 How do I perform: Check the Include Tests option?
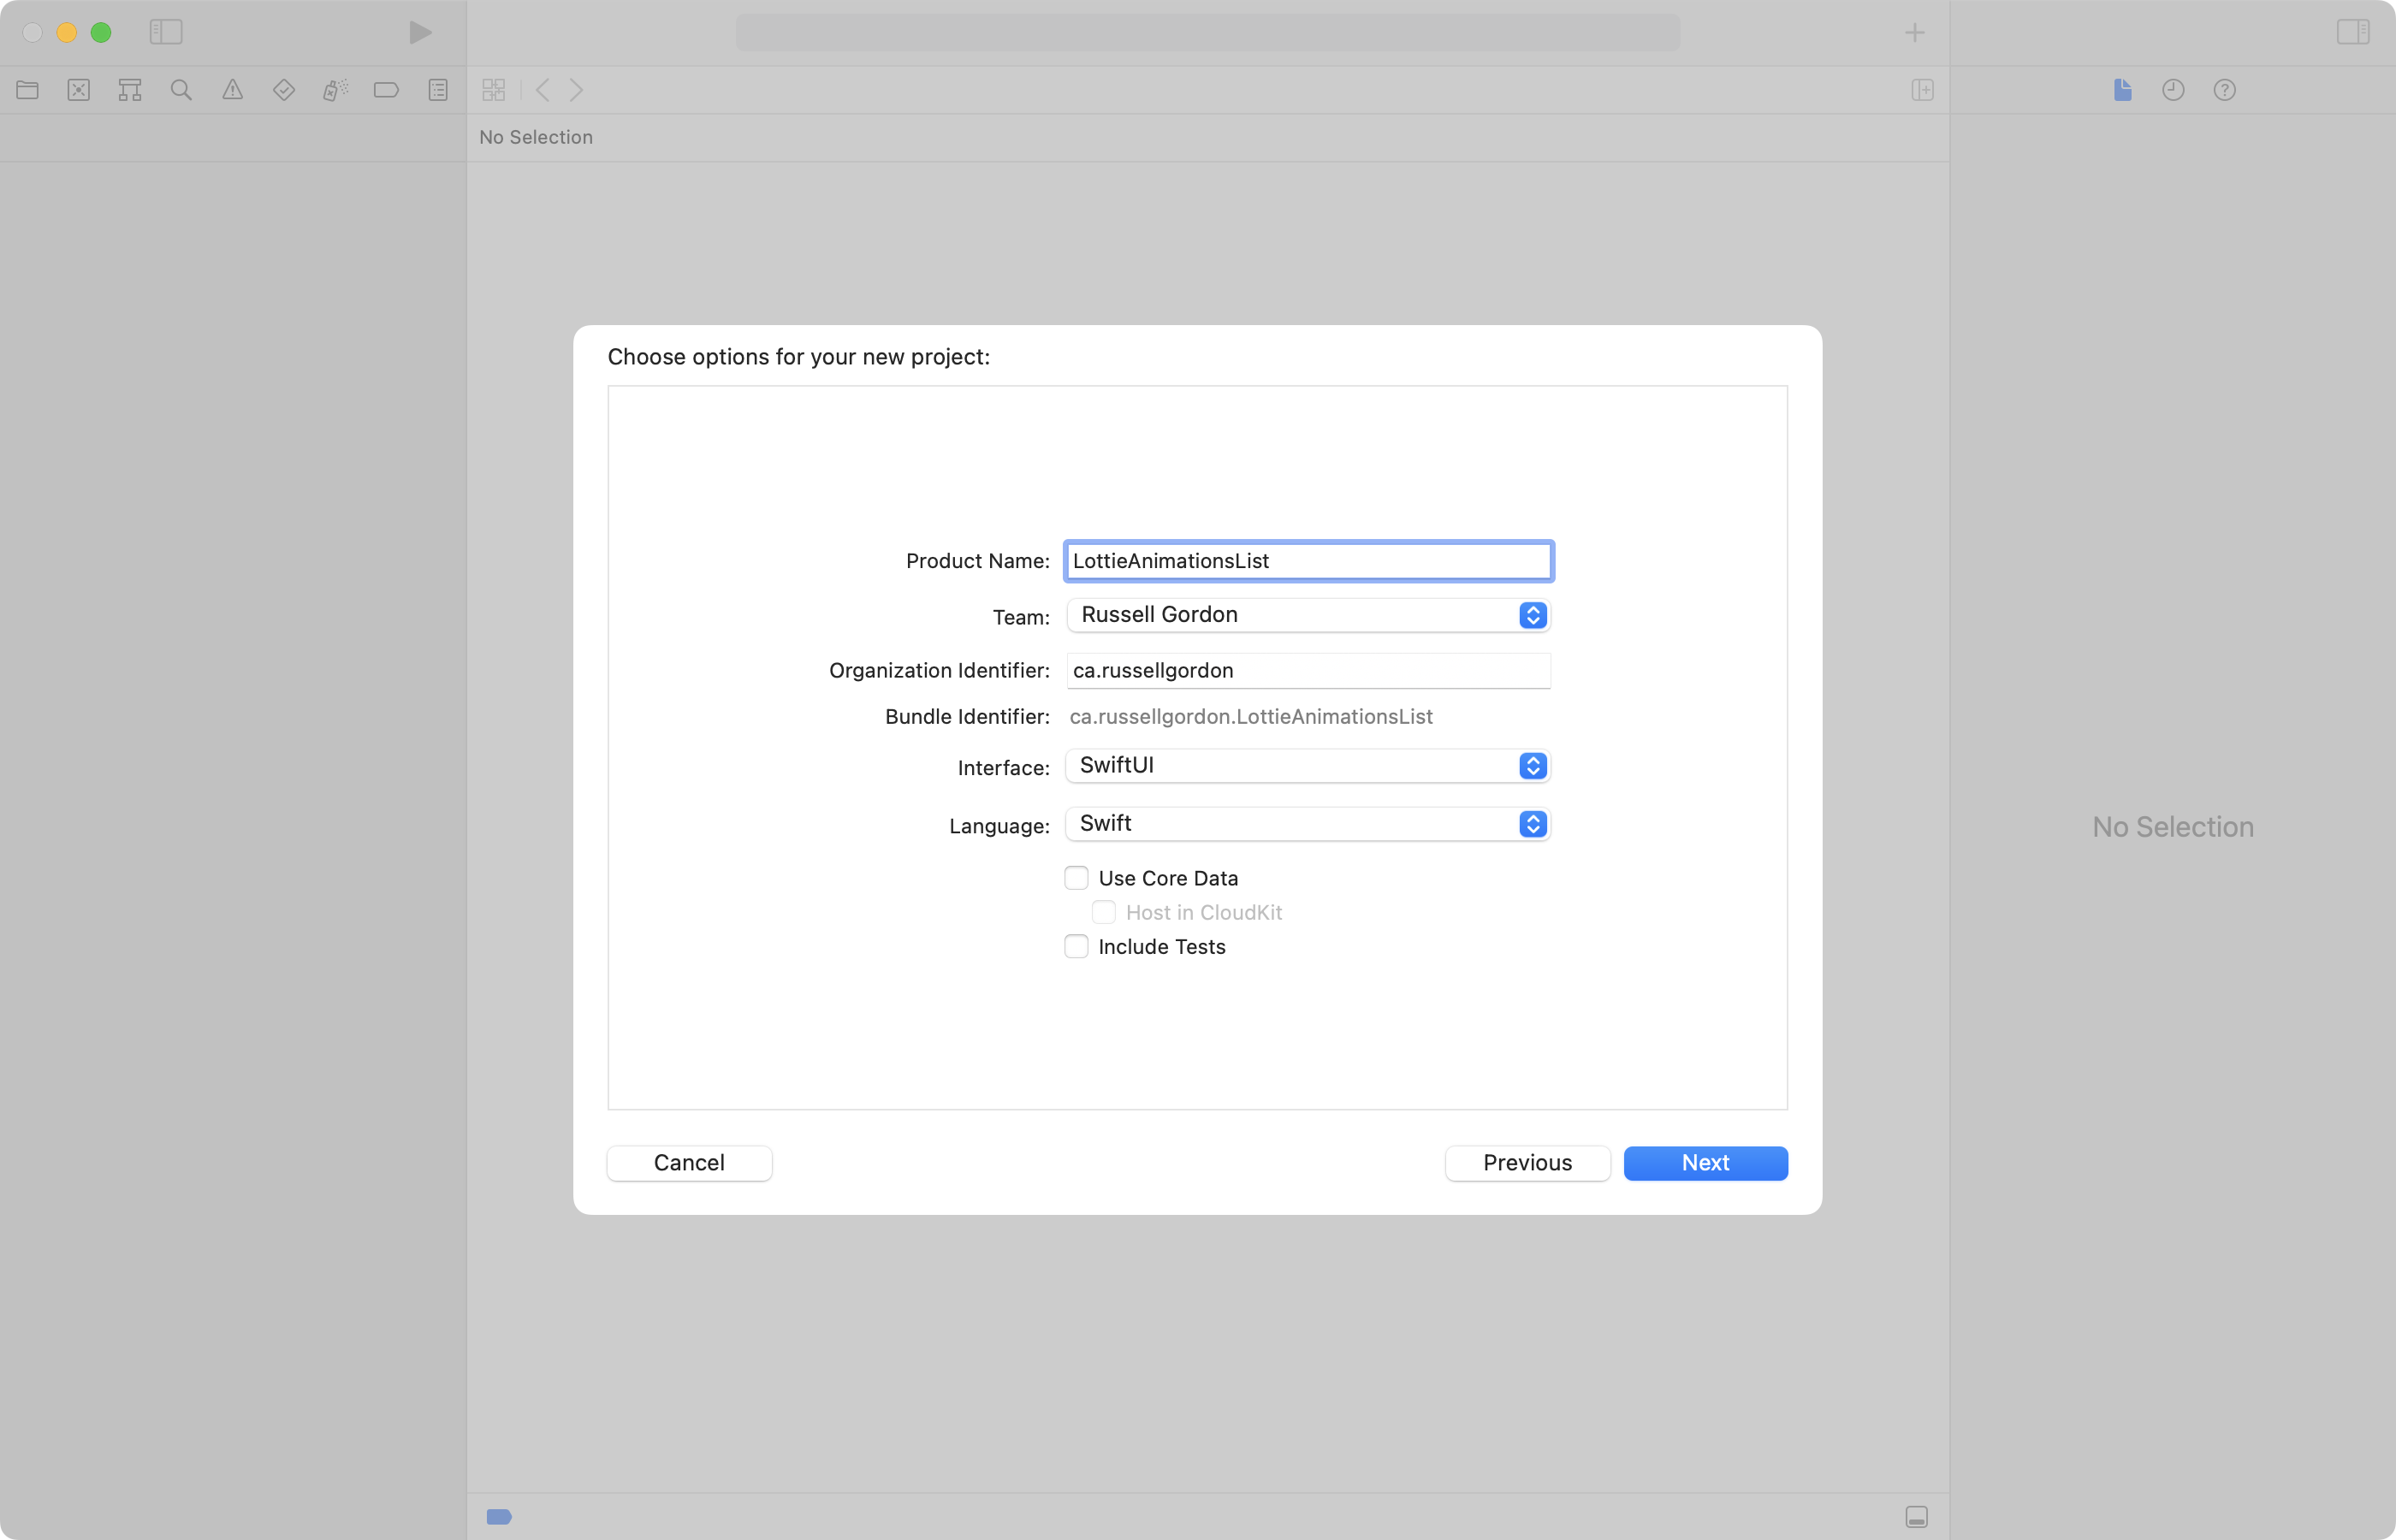coord(1076,946)
